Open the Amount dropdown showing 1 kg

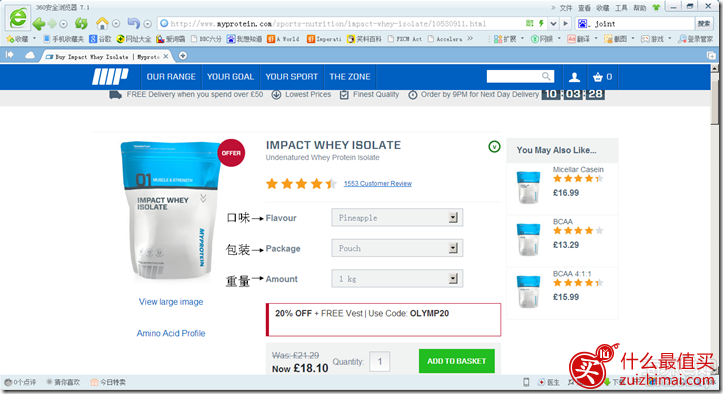click(x=397, y=279)
